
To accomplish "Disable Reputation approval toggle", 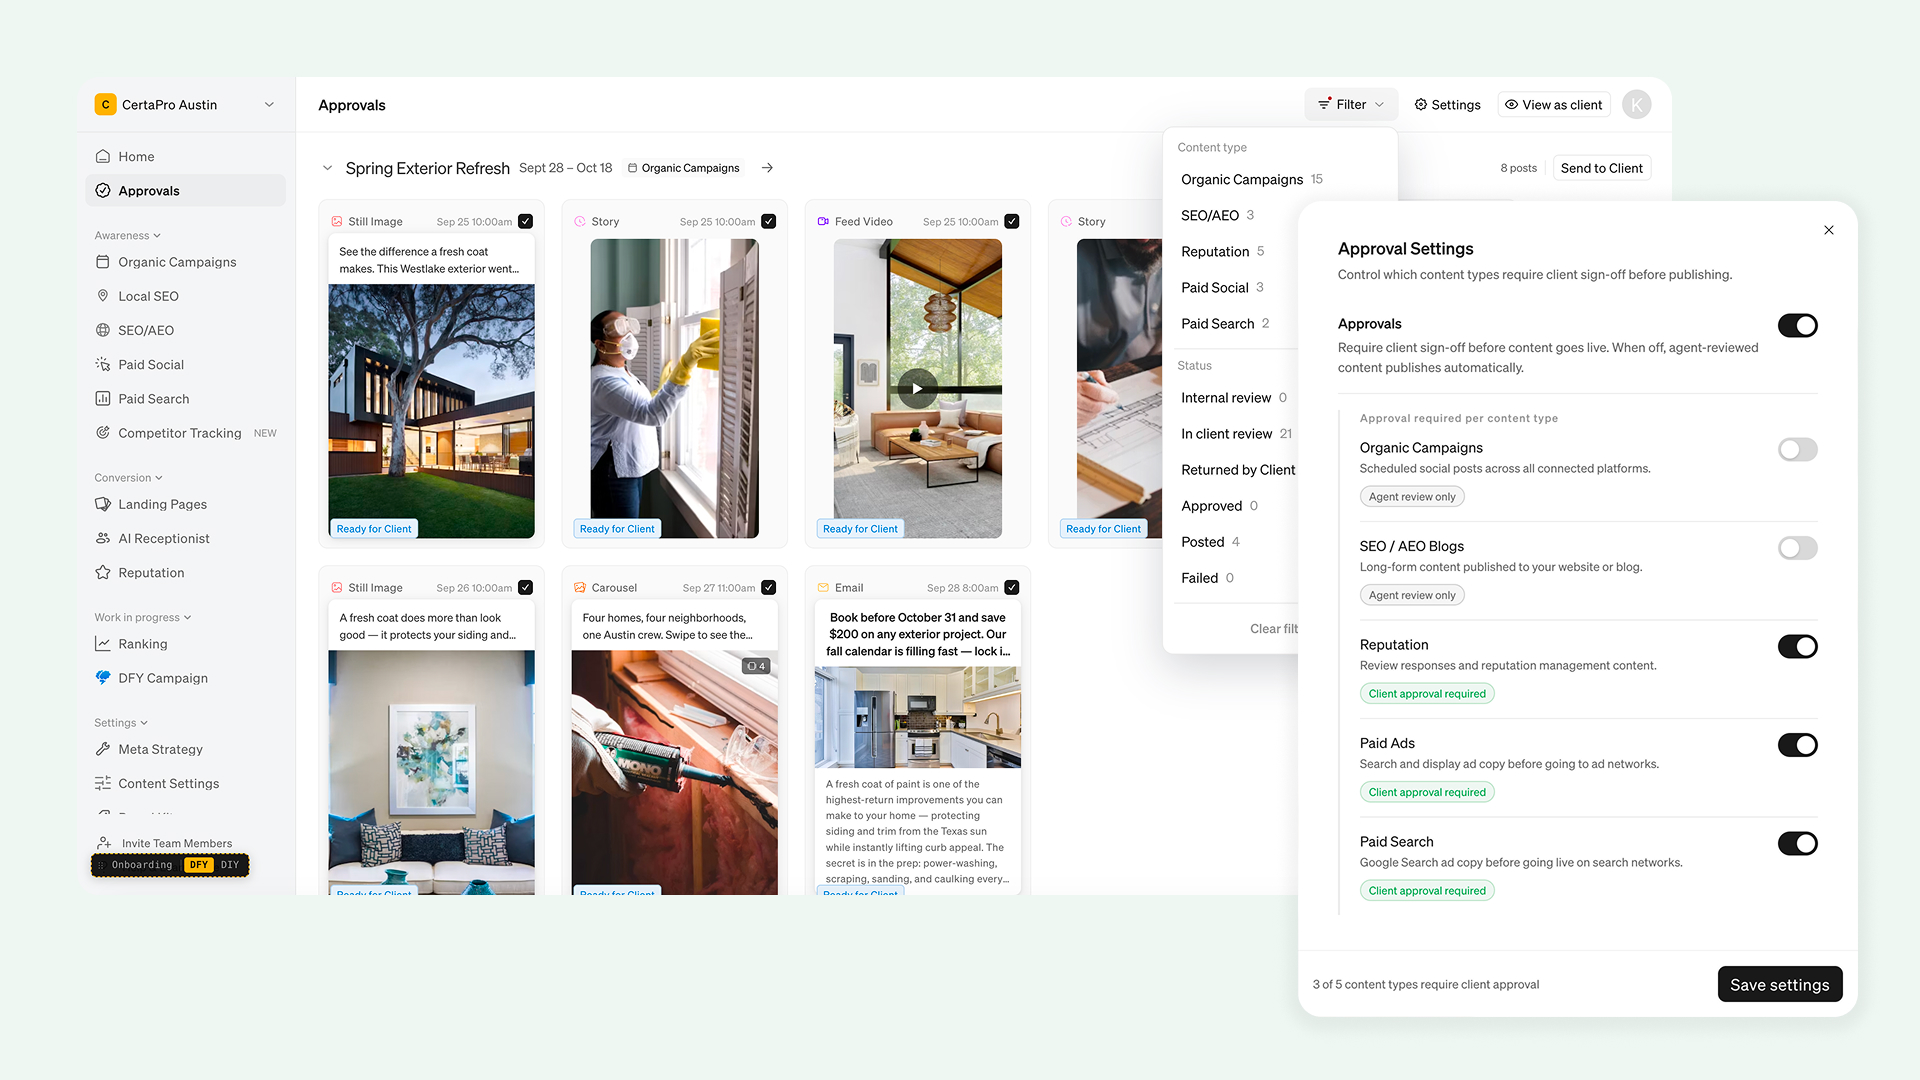I will [x=1797, y=646].
